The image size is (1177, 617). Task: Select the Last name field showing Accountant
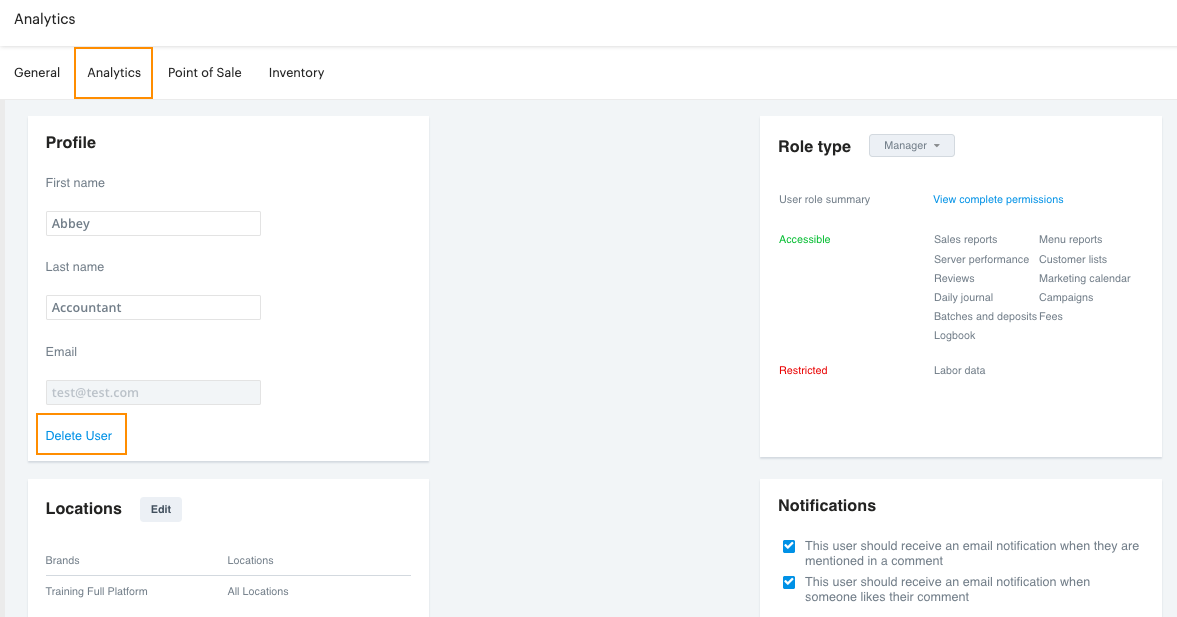(152, 307)
